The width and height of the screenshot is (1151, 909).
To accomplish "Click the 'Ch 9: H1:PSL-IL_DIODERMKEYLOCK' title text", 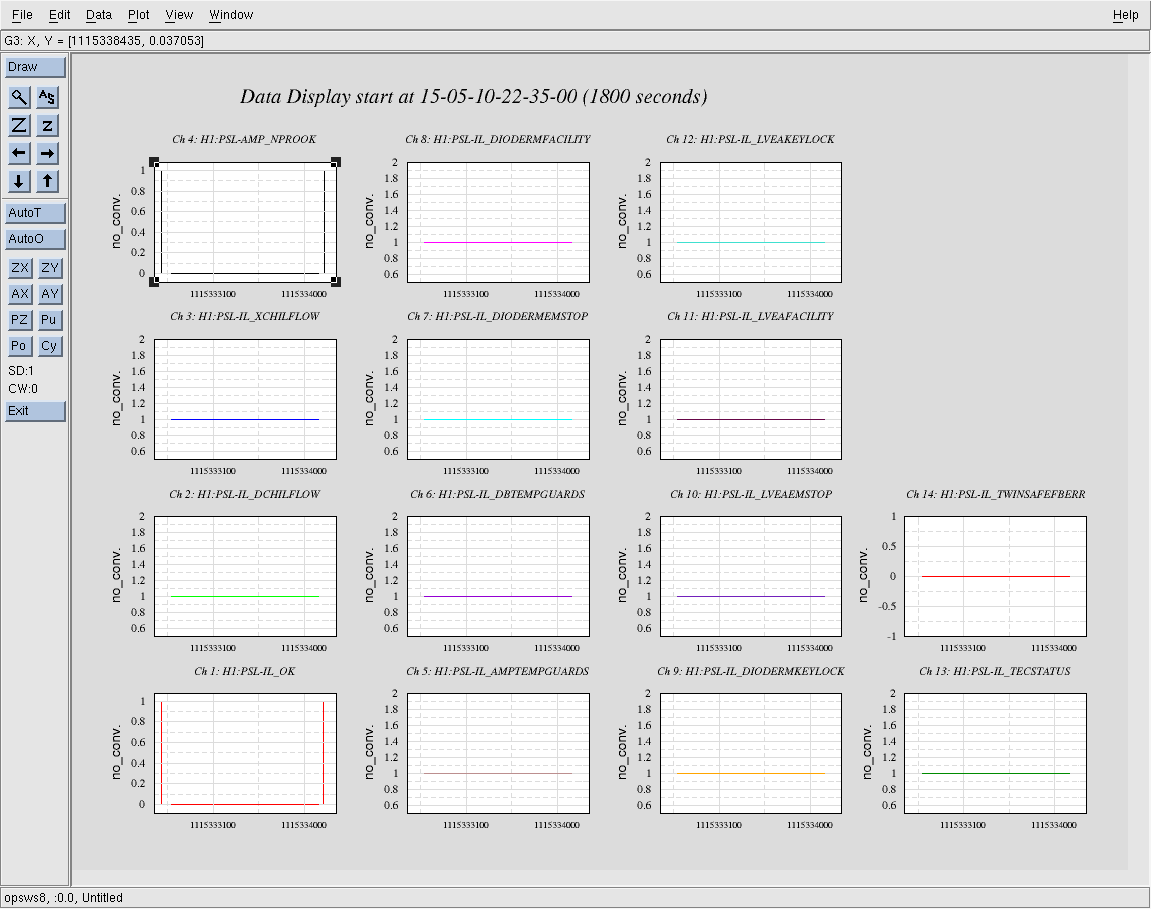I will [x=751, y=671].
